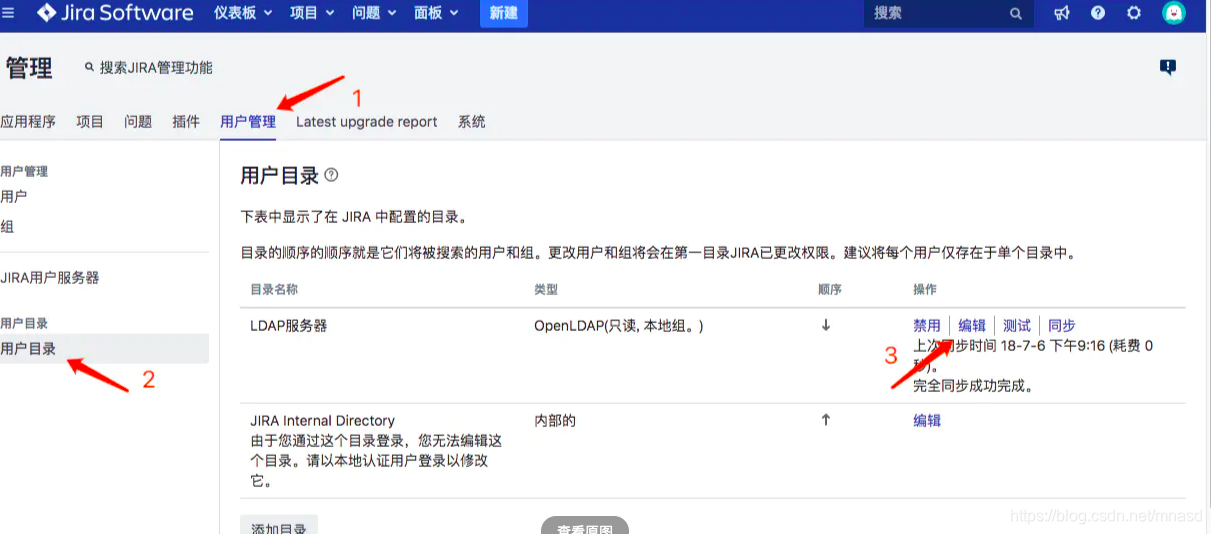
Task: Select the 用户管理 admin tab
Action: [248, 122]
